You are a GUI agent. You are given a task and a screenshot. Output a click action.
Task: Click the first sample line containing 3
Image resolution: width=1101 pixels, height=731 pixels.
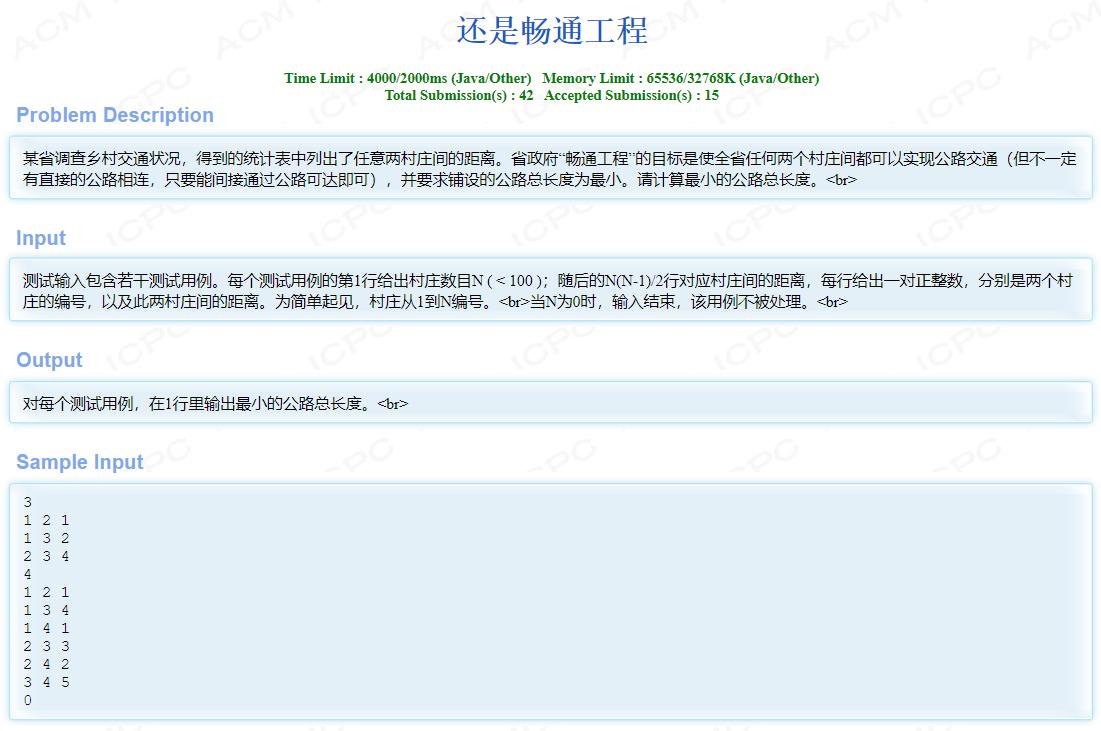27,502
